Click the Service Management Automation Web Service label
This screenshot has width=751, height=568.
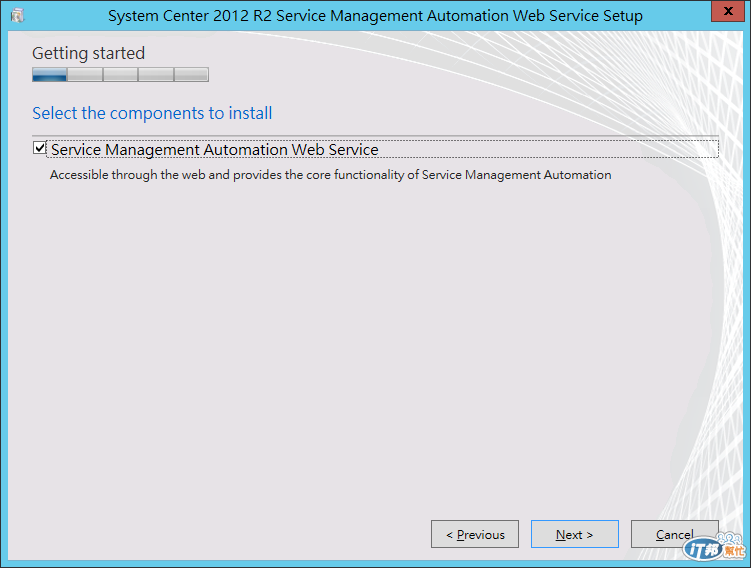pyautogui.click(x=214, y=150)
